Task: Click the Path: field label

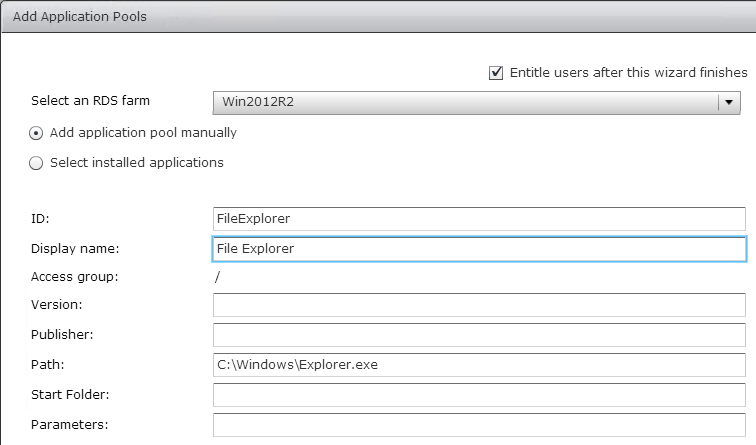Action: 47,364
